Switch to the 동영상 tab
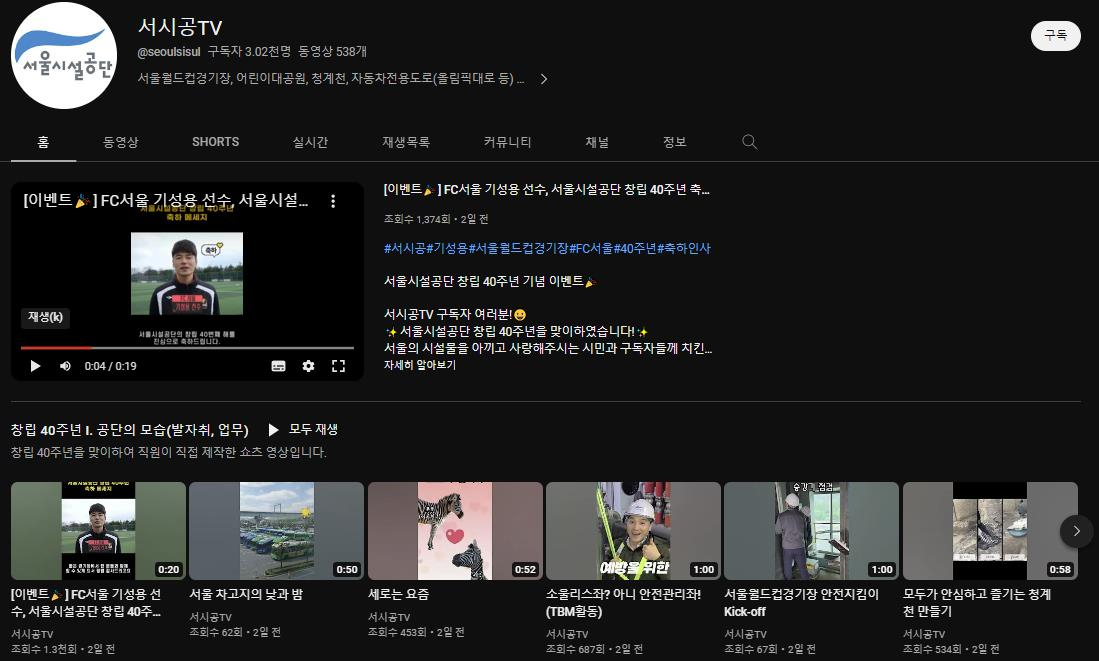1099x661 pixels. click(121, 142)
